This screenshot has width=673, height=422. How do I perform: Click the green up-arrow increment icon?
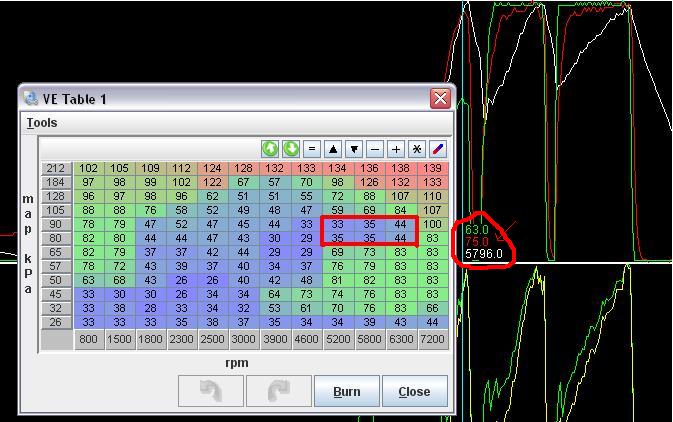[270, 149]
